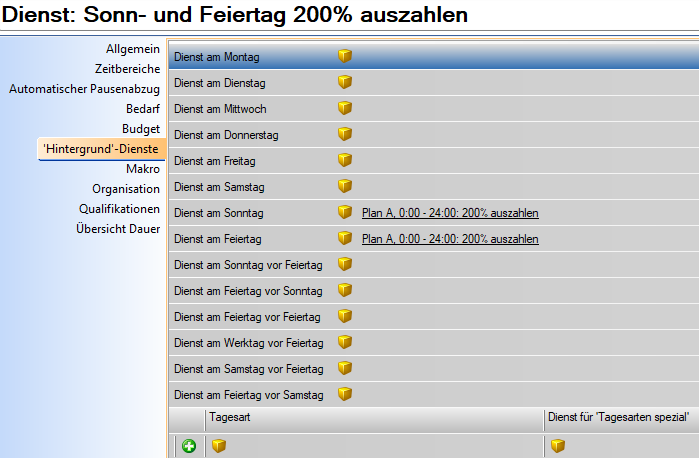The width and height of the screenshot is (699, 458).
Task: Click cube icon under Dienst für 'Tagesarten spezial'
Action: (x=558, y=446)
